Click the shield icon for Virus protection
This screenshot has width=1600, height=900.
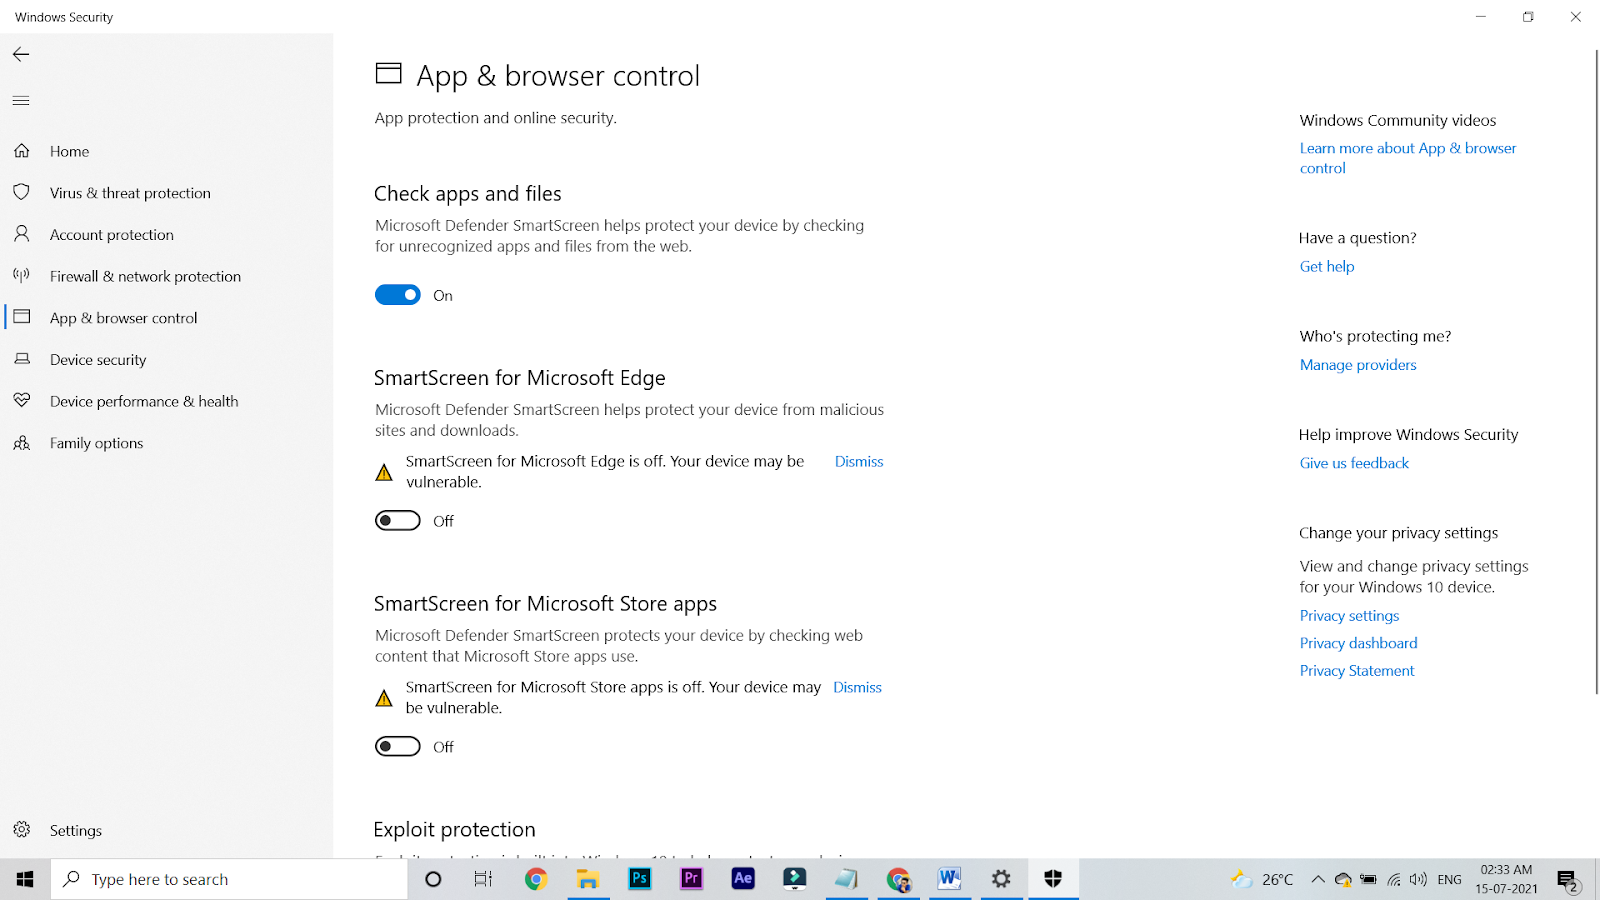tap(22, 192)
